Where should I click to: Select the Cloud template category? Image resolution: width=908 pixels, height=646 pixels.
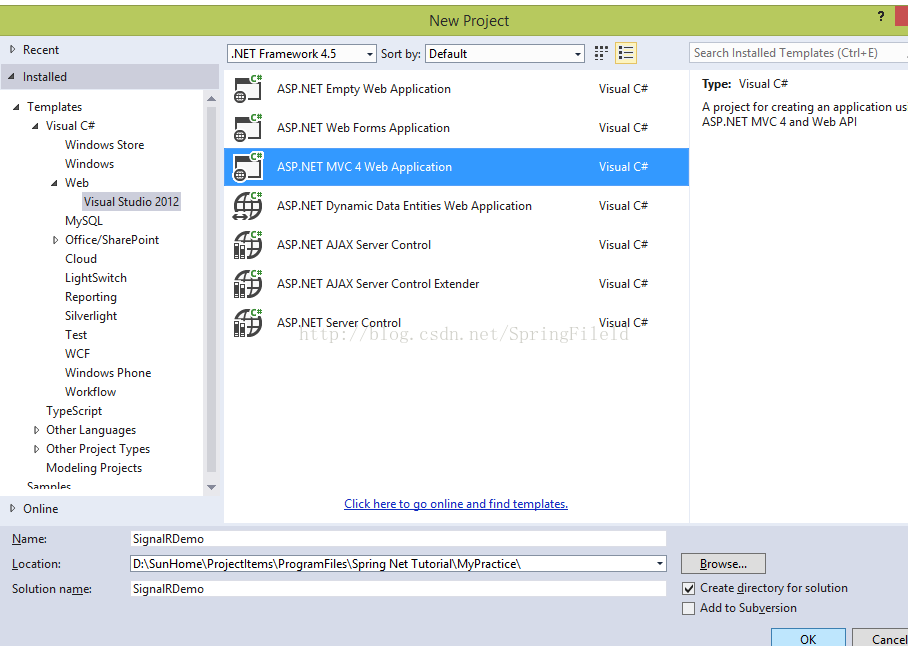point(80,259)
